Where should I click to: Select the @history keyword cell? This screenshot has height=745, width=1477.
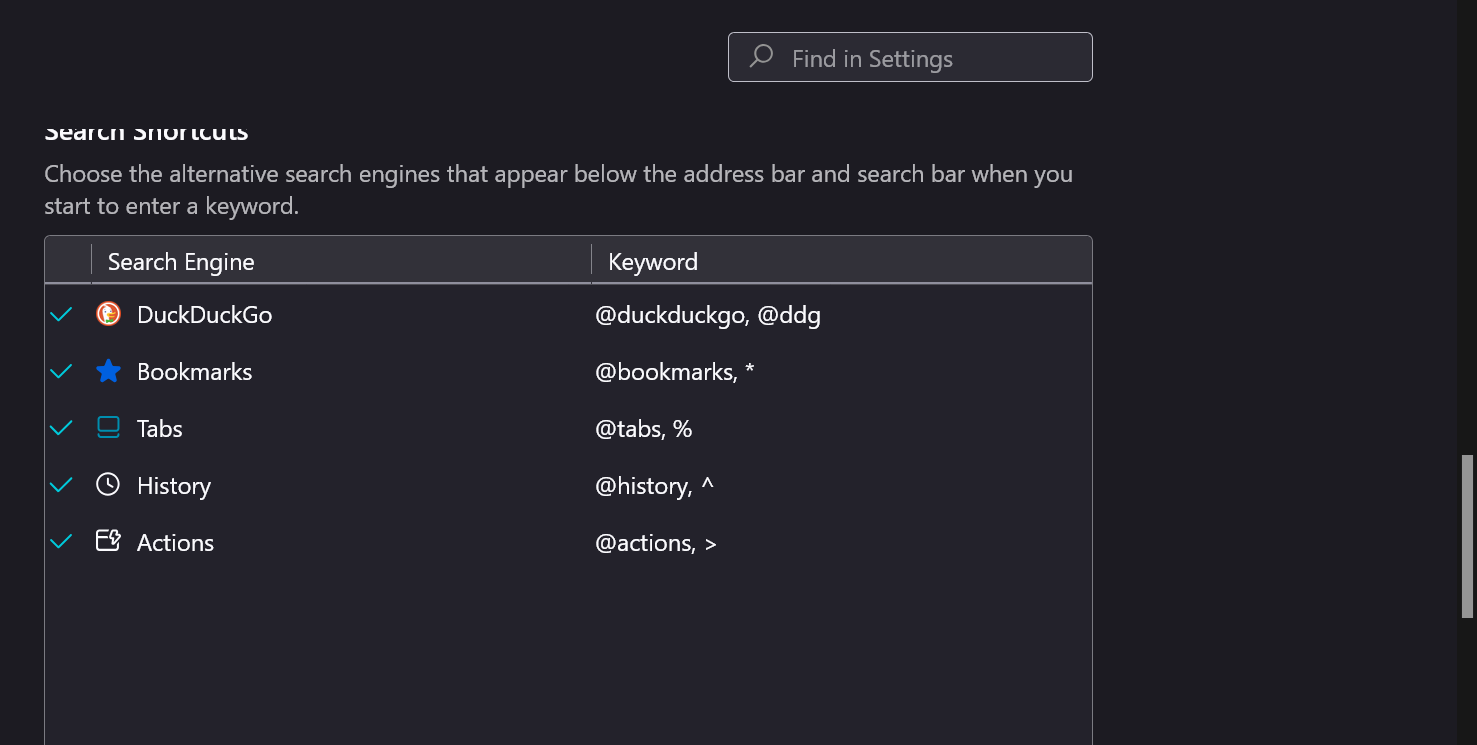655,486
